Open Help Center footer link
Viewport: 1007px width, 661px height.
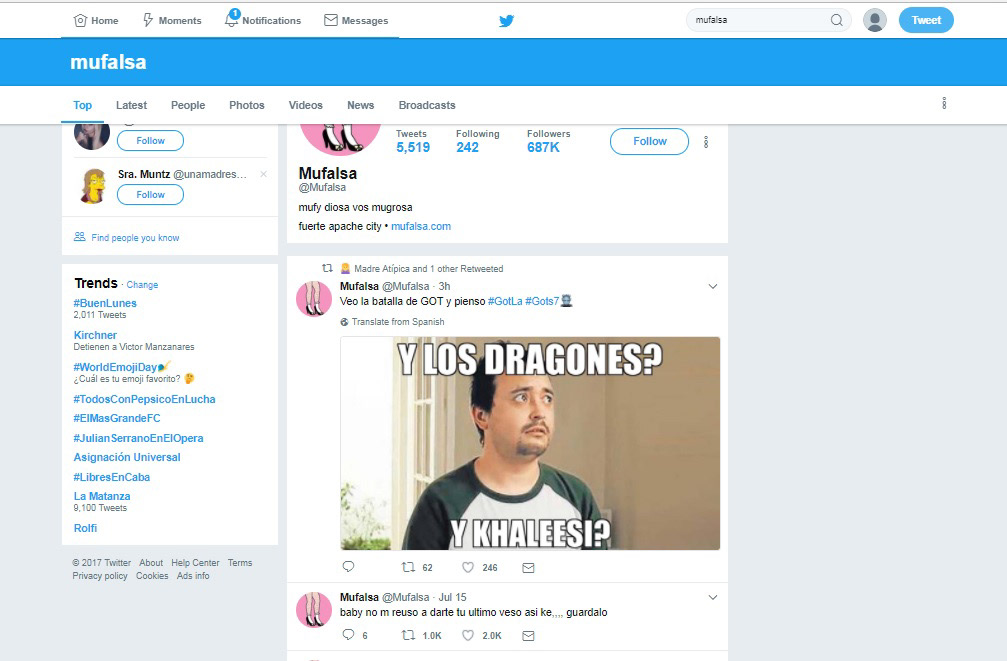[x=195, y=563]
